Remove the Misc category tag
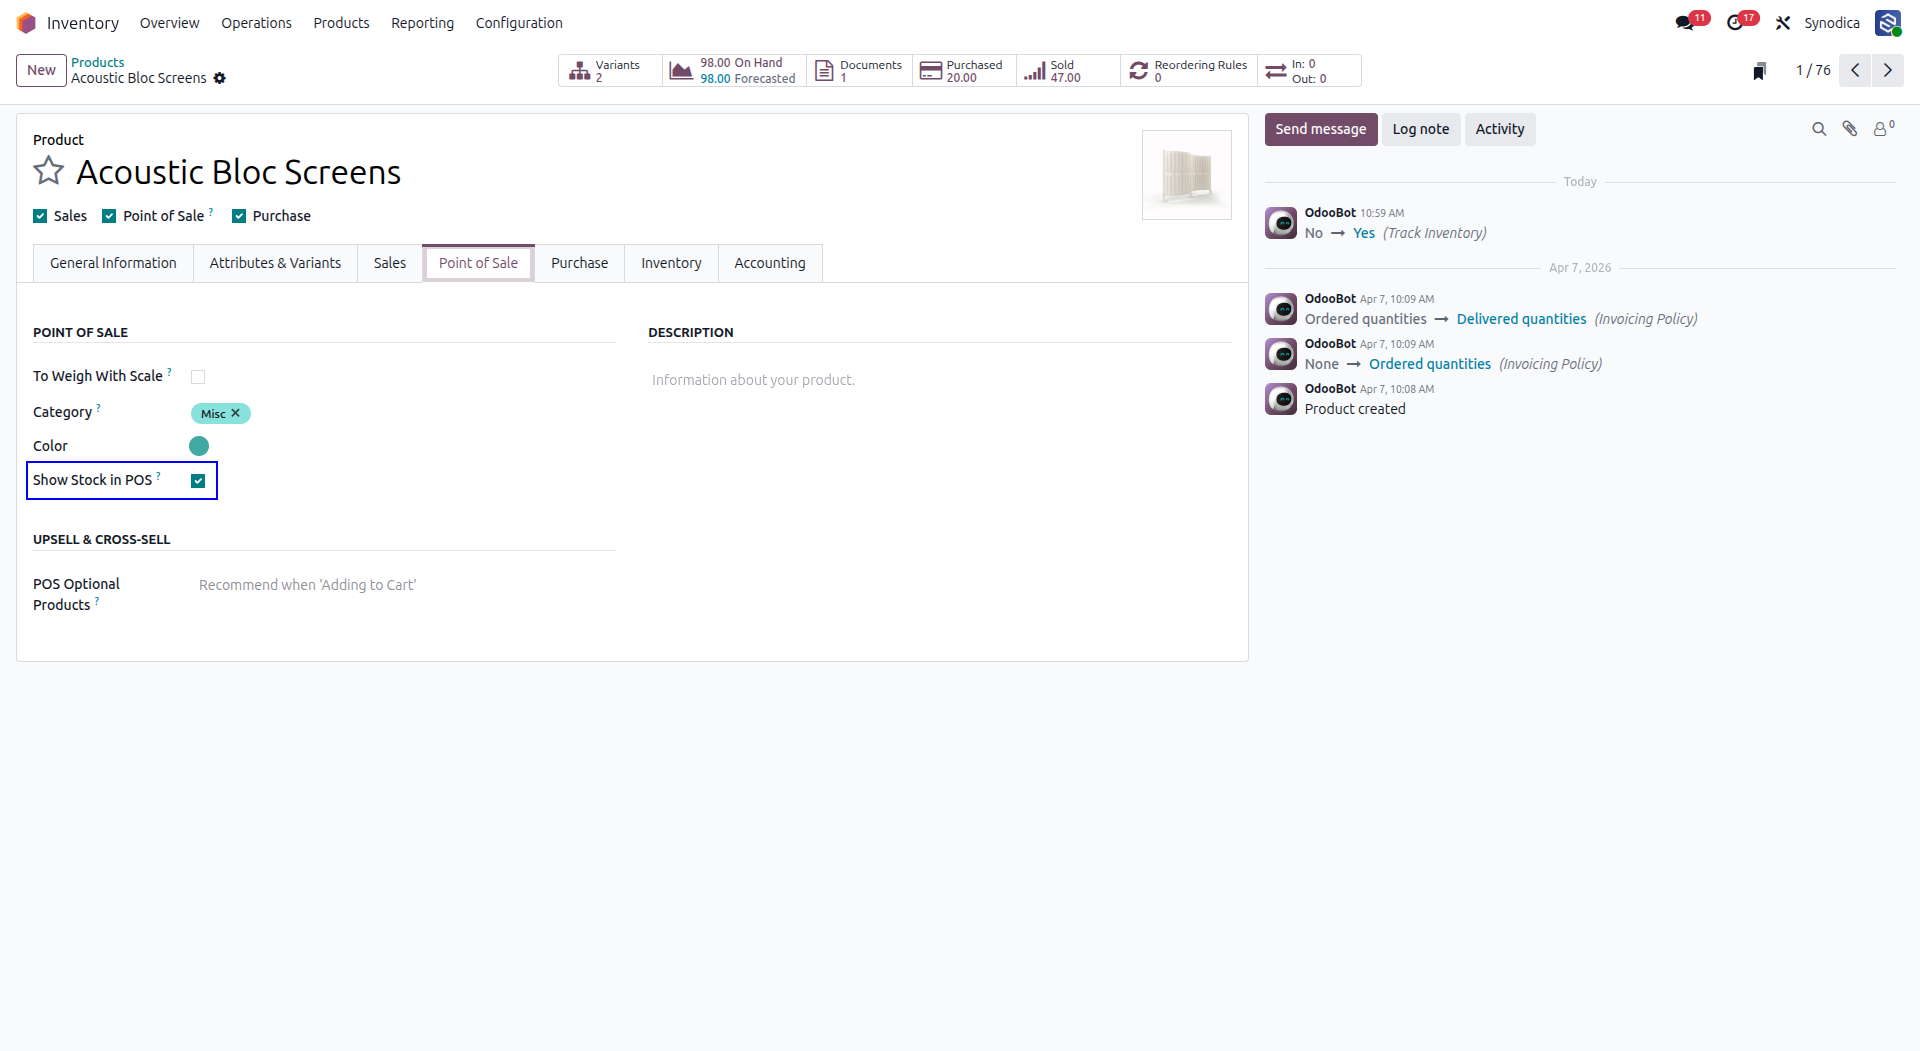 click(236, 413)
